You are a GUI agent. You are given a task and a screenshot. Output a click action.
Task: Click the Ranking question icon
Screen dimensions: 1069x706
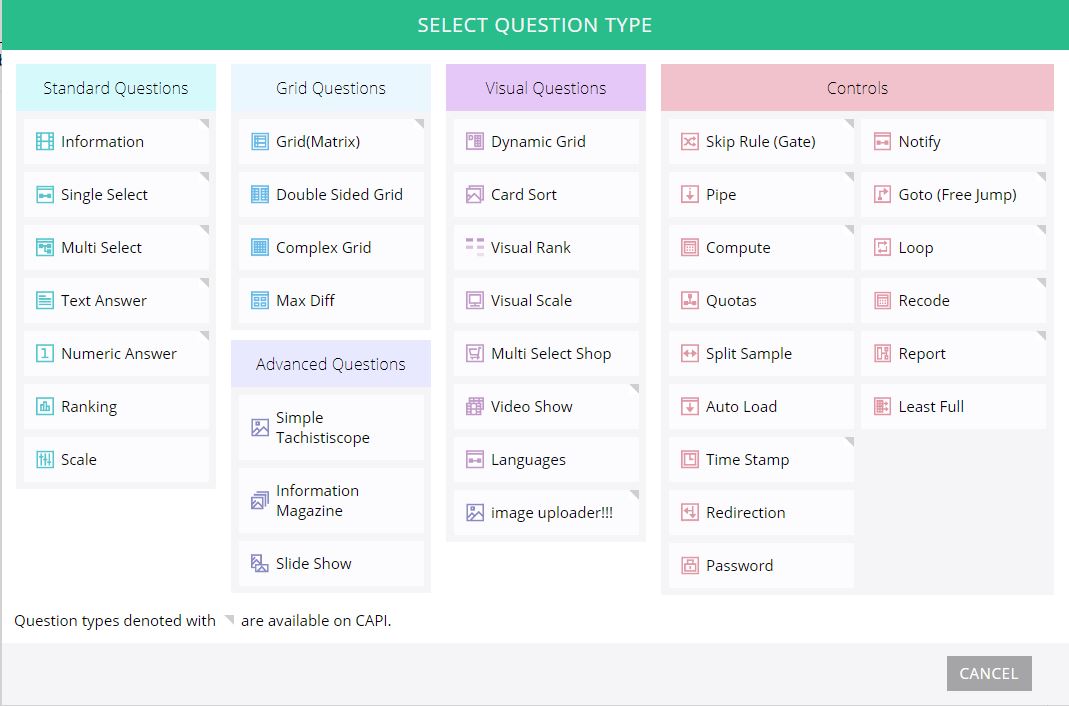45,407
